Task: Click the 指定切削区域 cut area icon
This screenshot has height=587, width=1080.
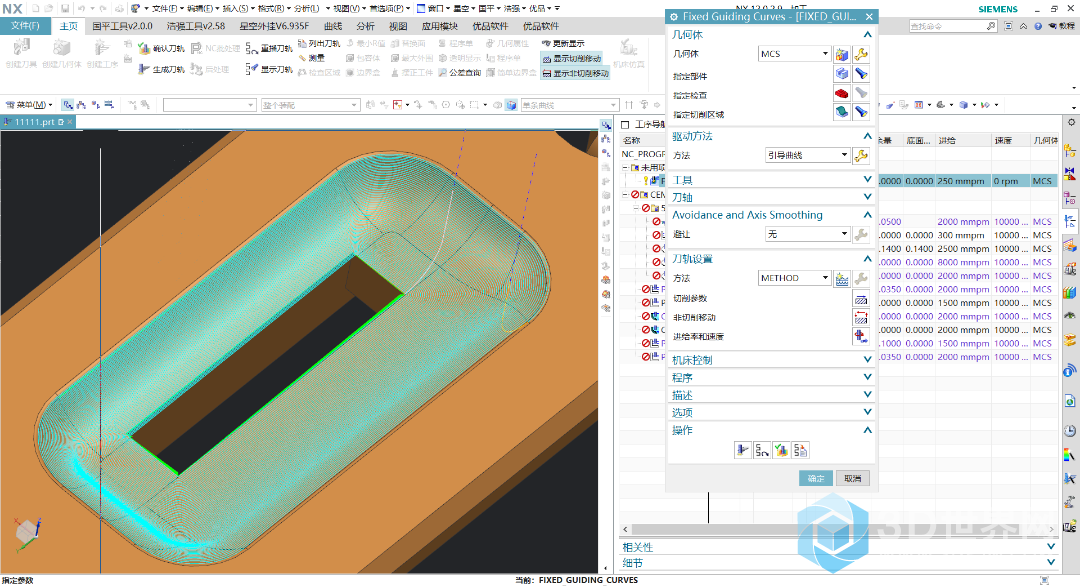Action: [x=842, y=112]
